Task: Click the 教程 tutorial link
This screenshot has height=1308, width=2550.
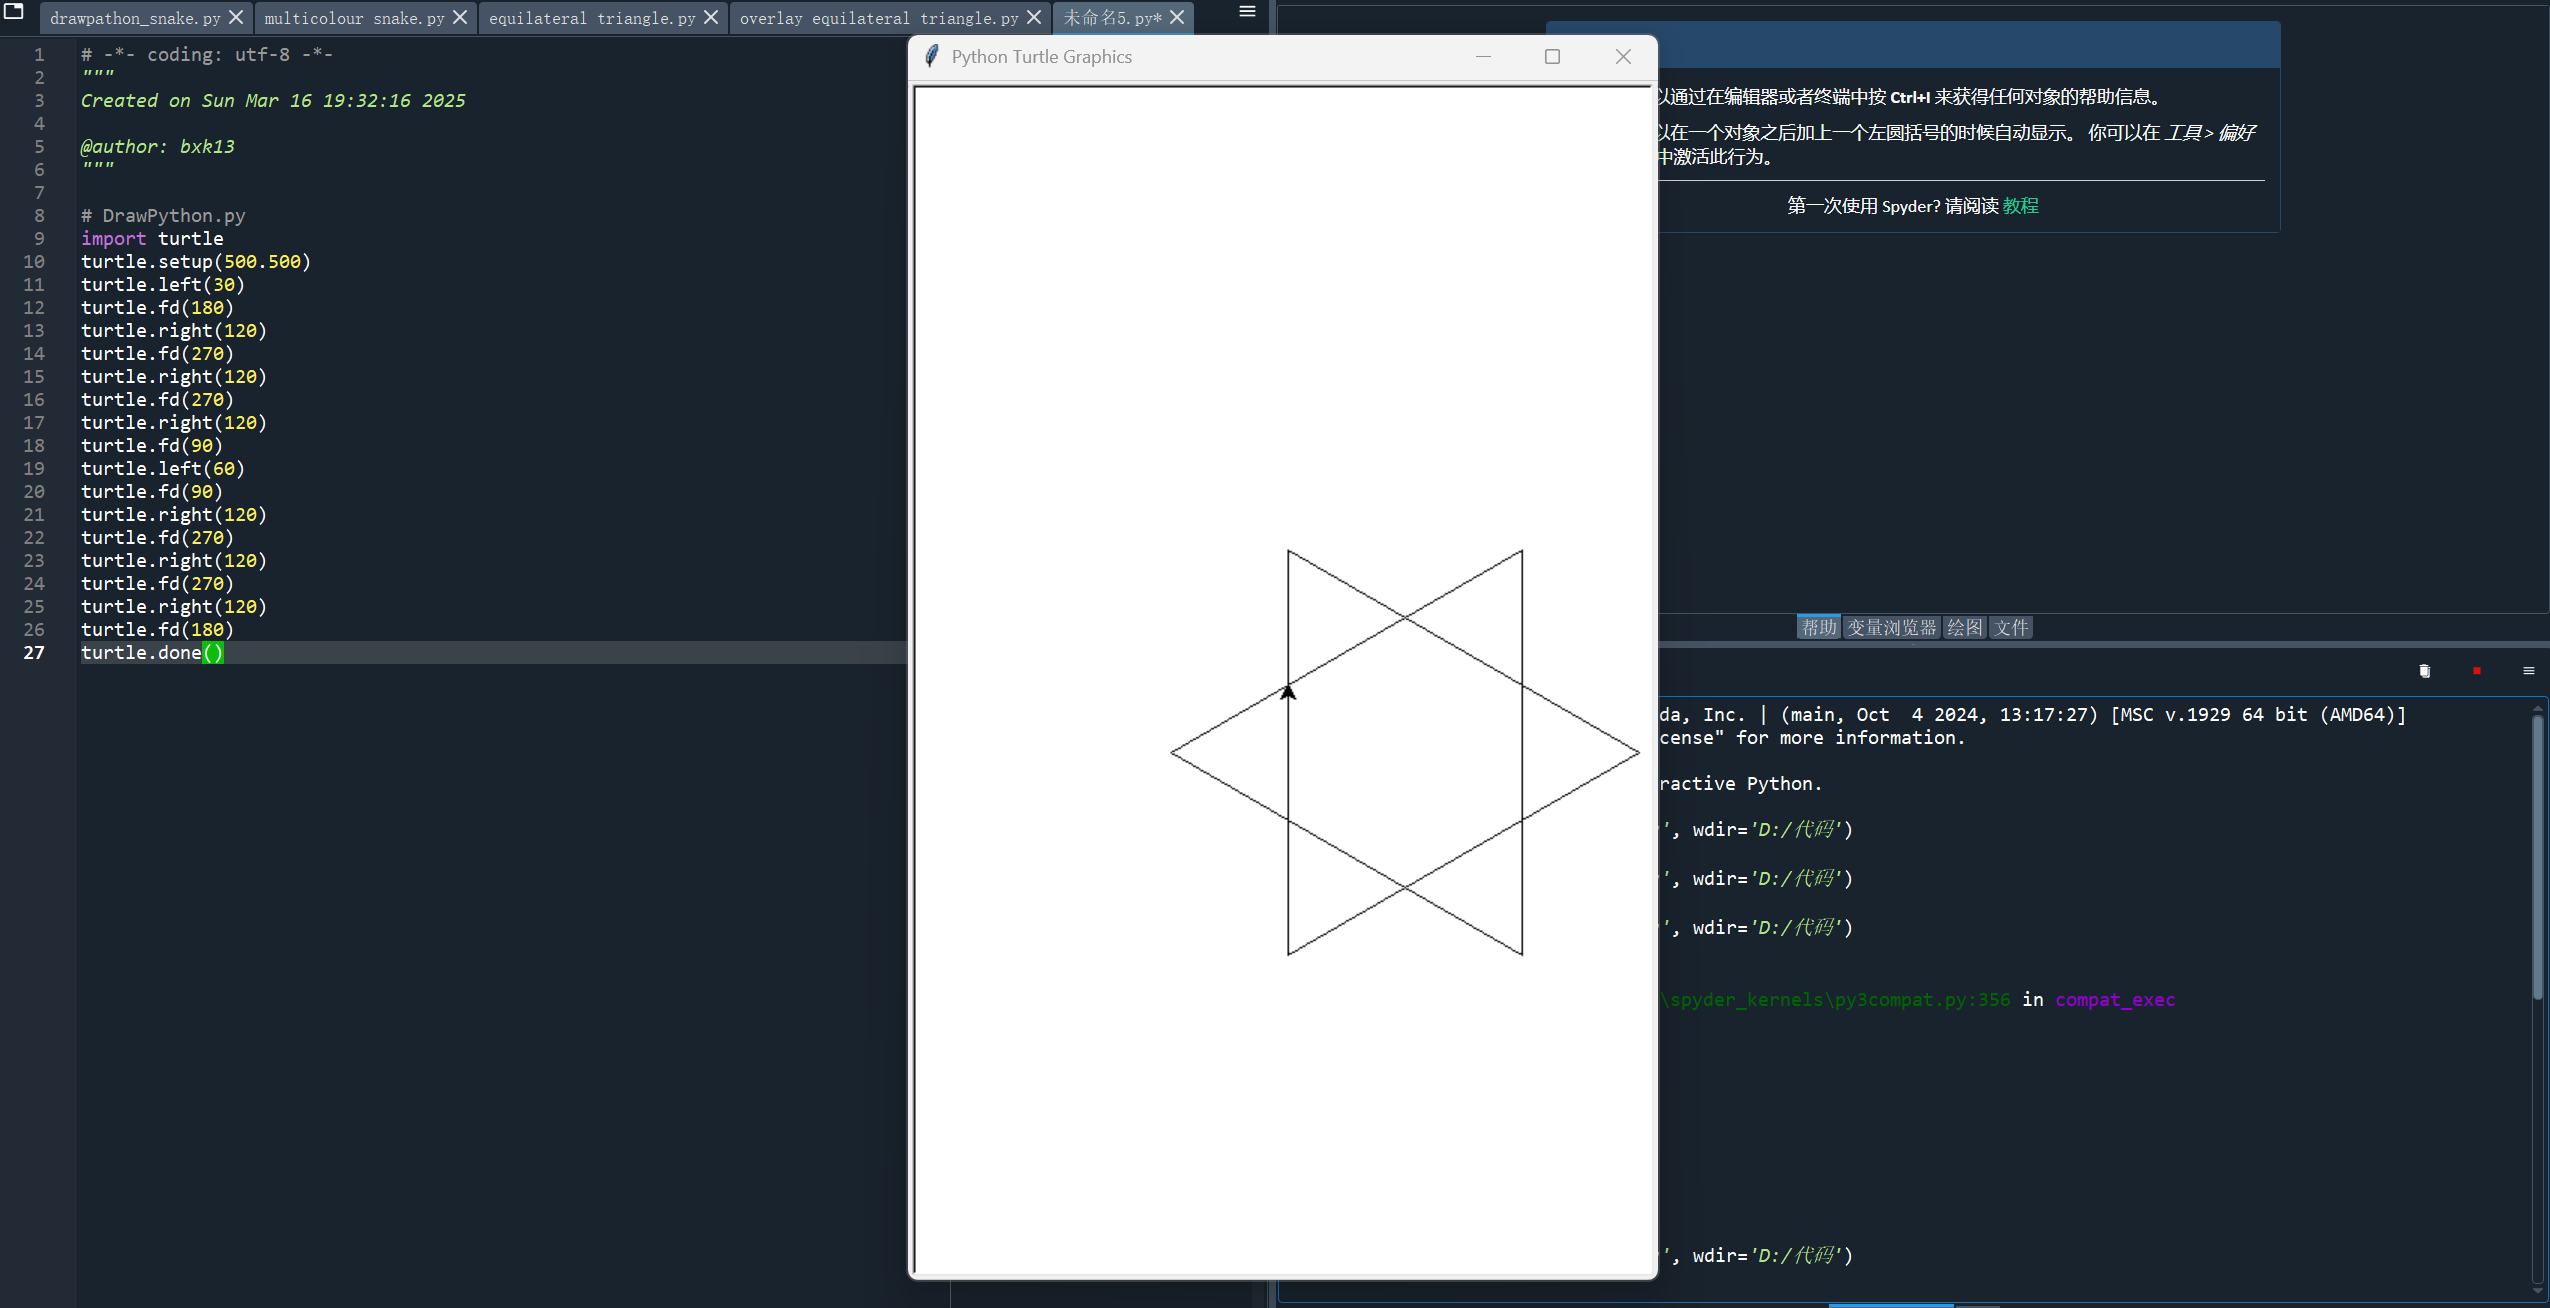Action: point(2020,206)
